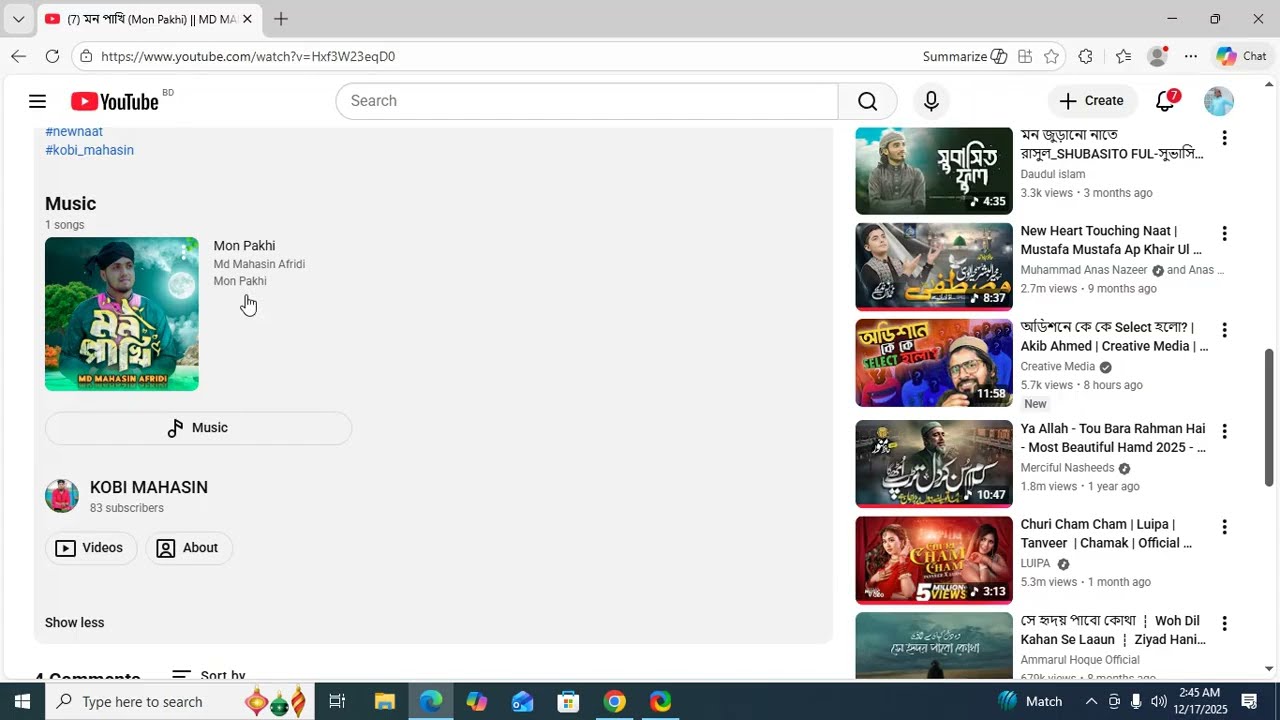
Task: Open browser Settings and more menu
Action: point(1191,56)
